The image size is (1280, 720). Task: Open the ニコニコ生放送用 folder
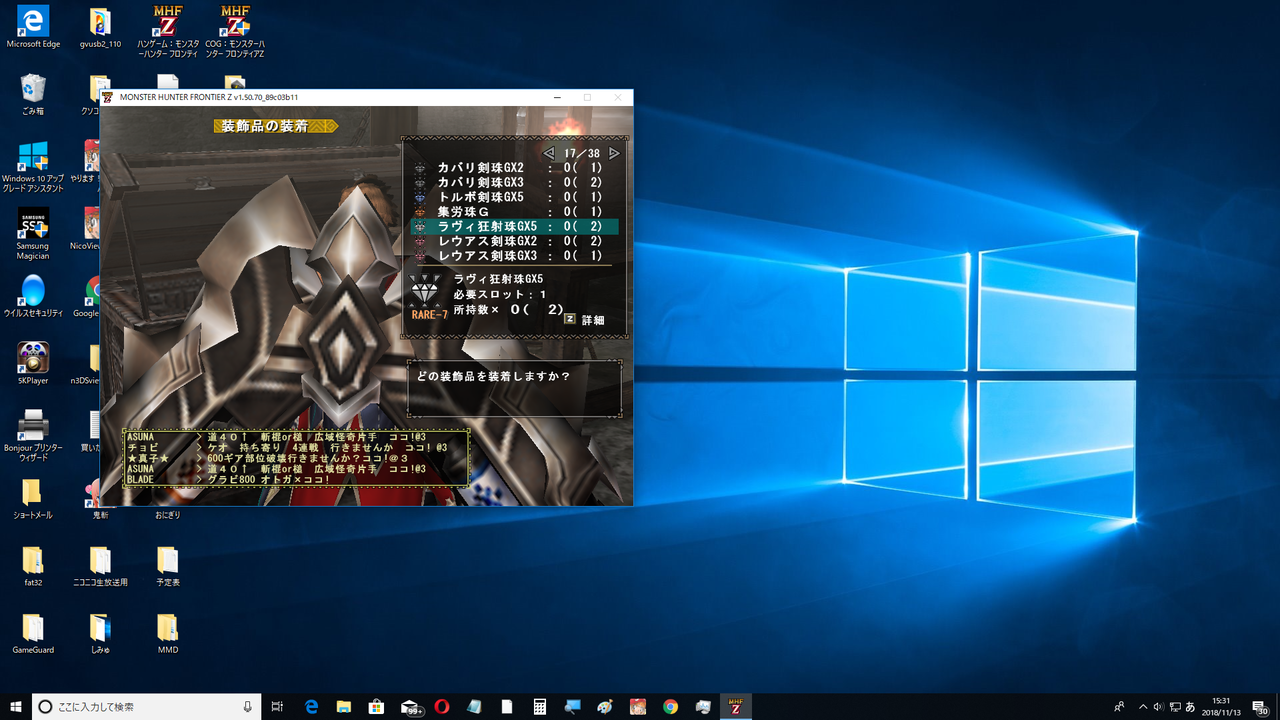pos(100,566)
